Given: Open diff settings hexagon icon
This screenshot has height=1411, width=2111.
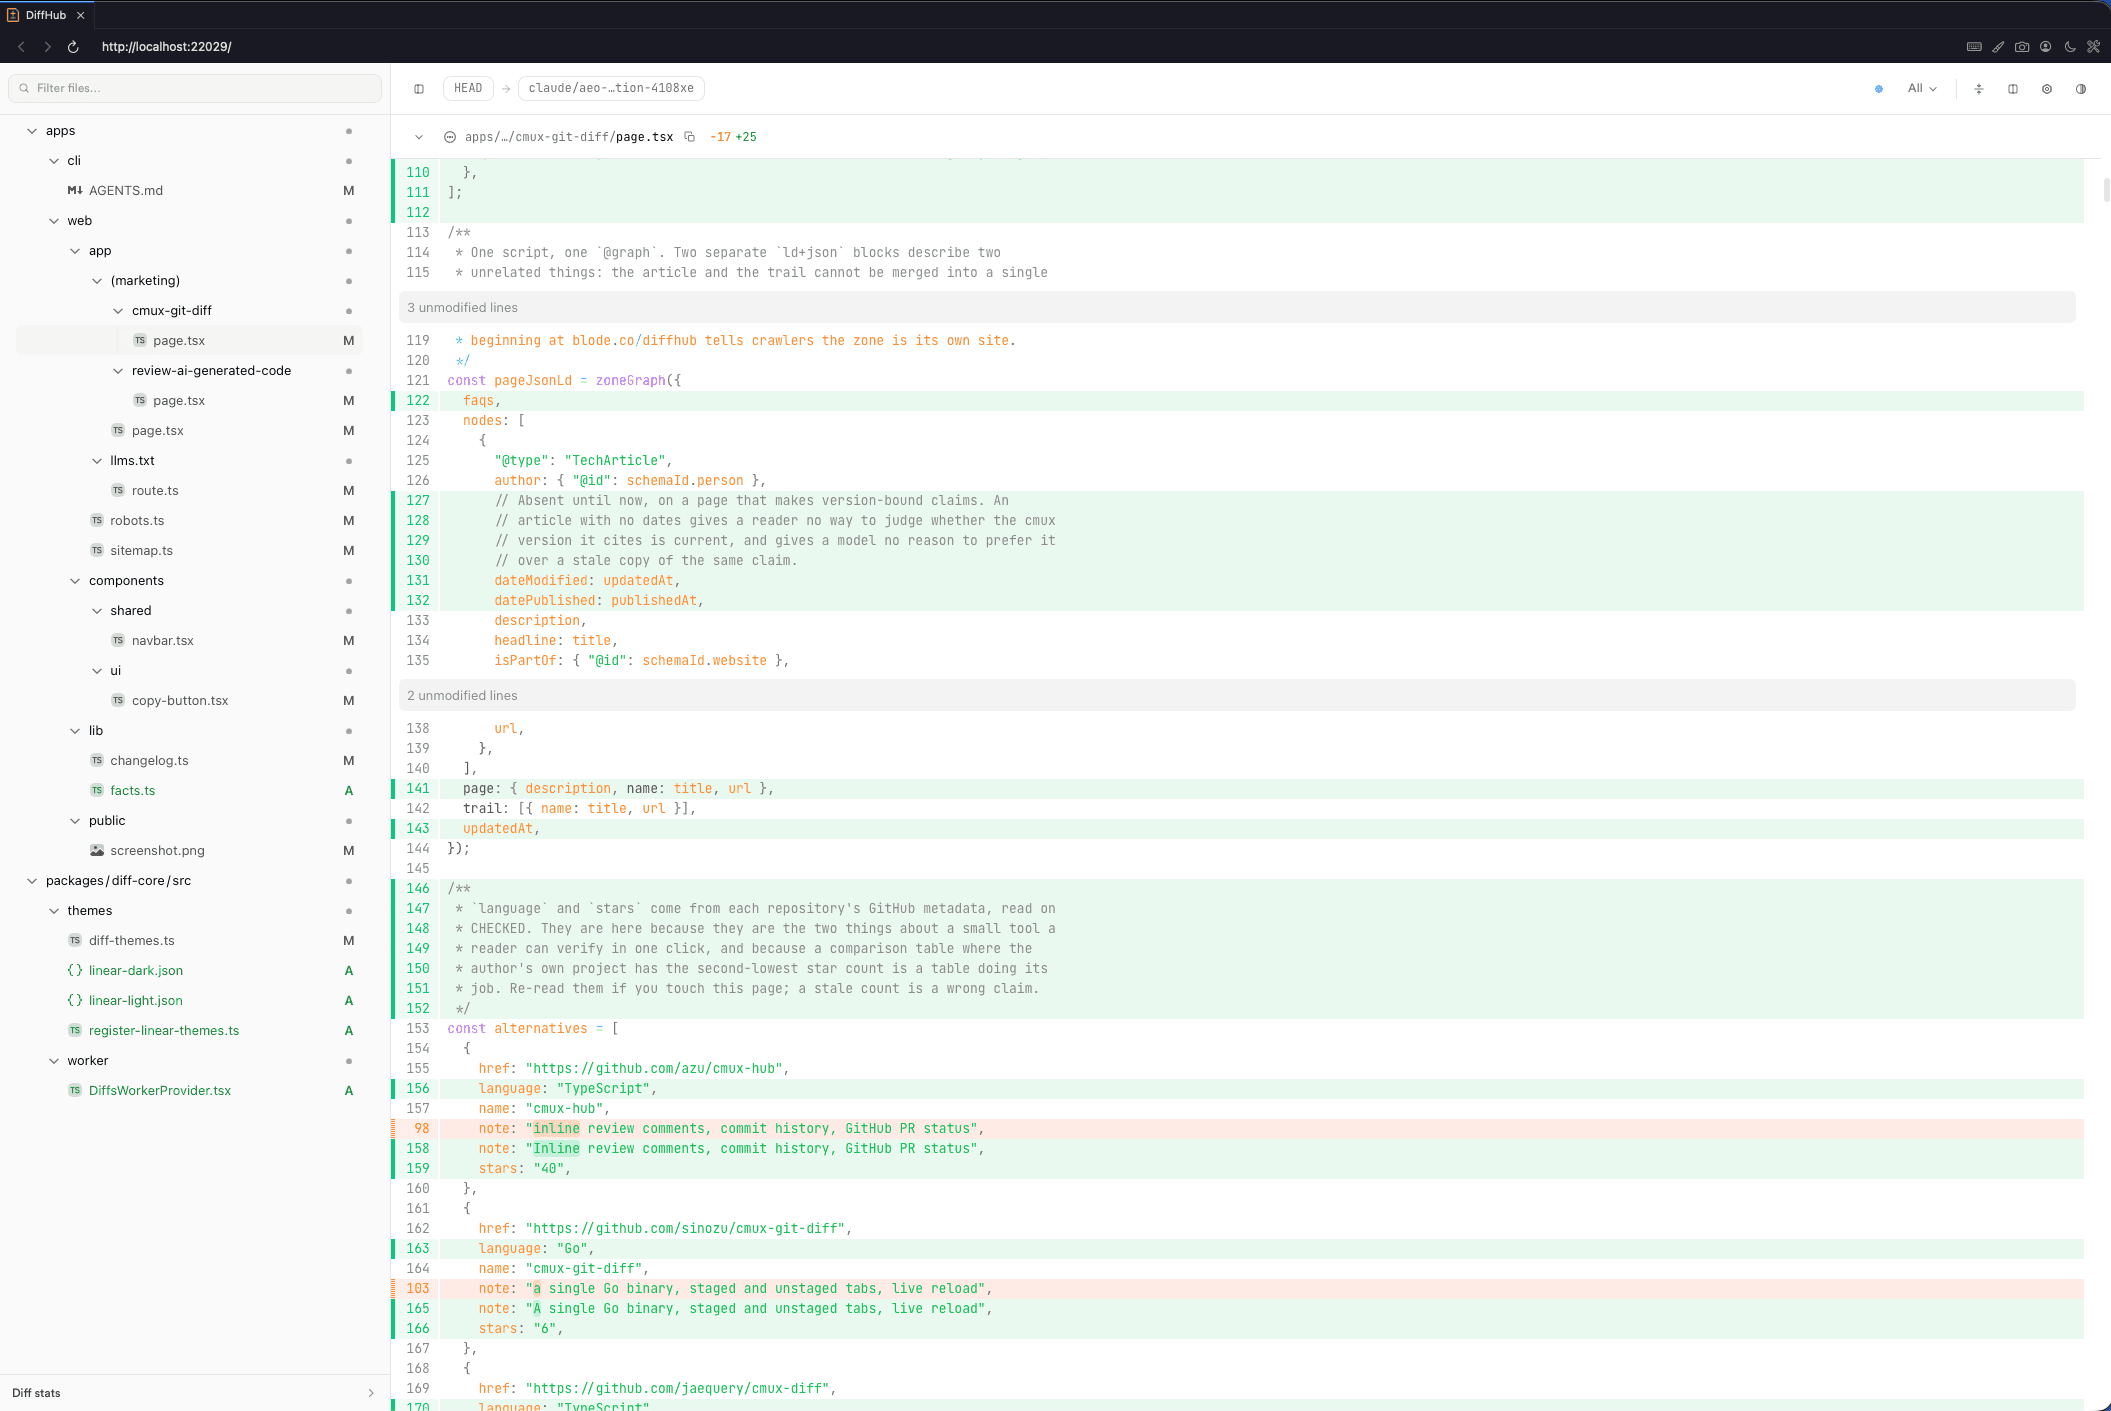Looking at the screenshot, I should click(x=2047, y=89).
